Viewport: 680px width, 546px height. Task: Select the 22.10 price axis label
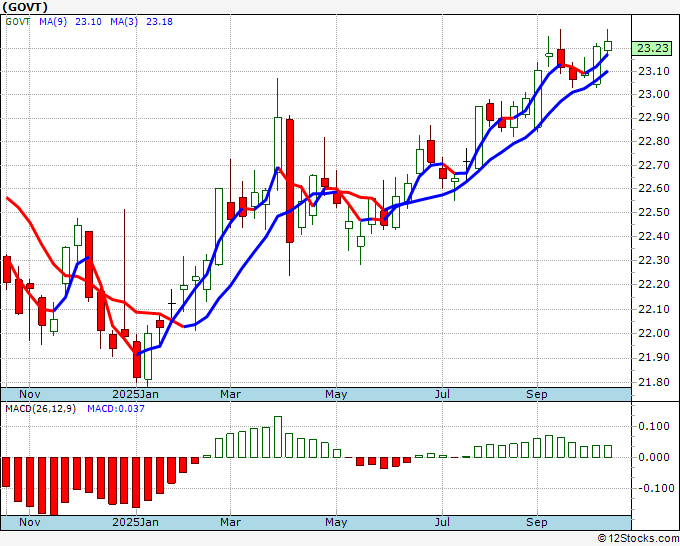click(x=654, y=309)
